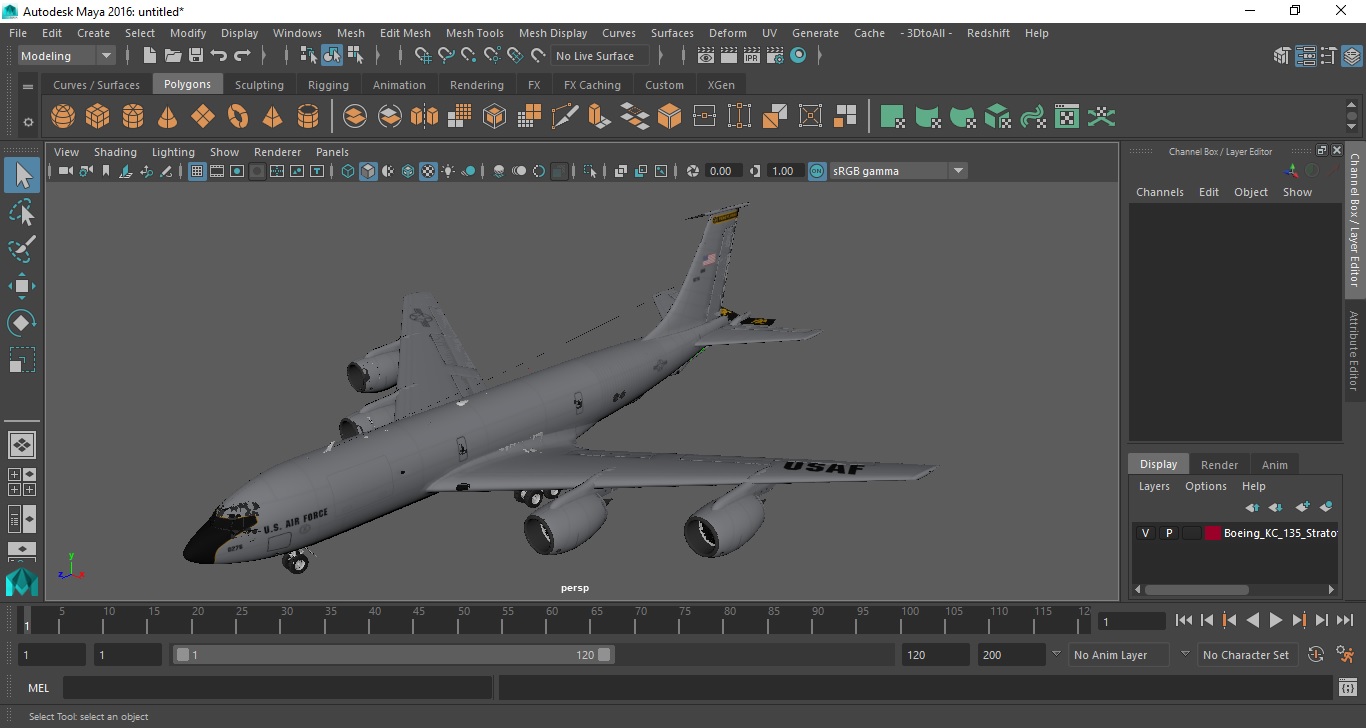The width and height of the screenshot is (1366, 728).
Task: Activate the Move tool in toolbox
Action: (x=22, y=286)
